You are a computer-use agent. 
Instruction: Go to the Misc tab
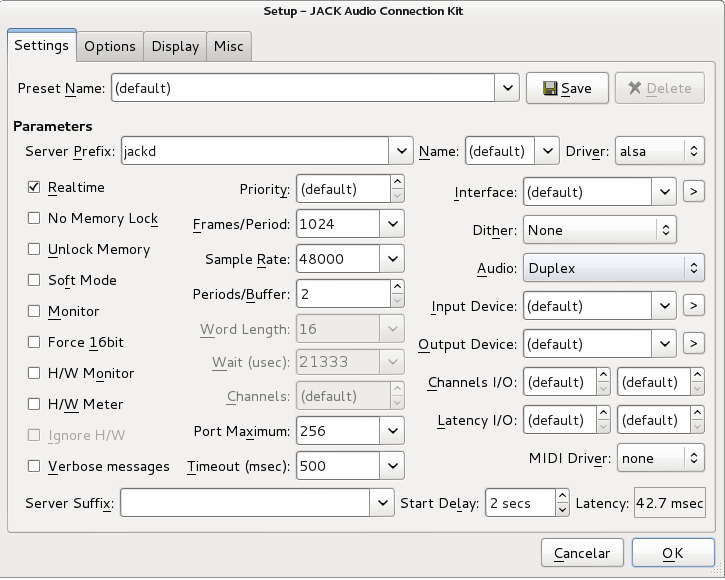click(x=229, y=46)
